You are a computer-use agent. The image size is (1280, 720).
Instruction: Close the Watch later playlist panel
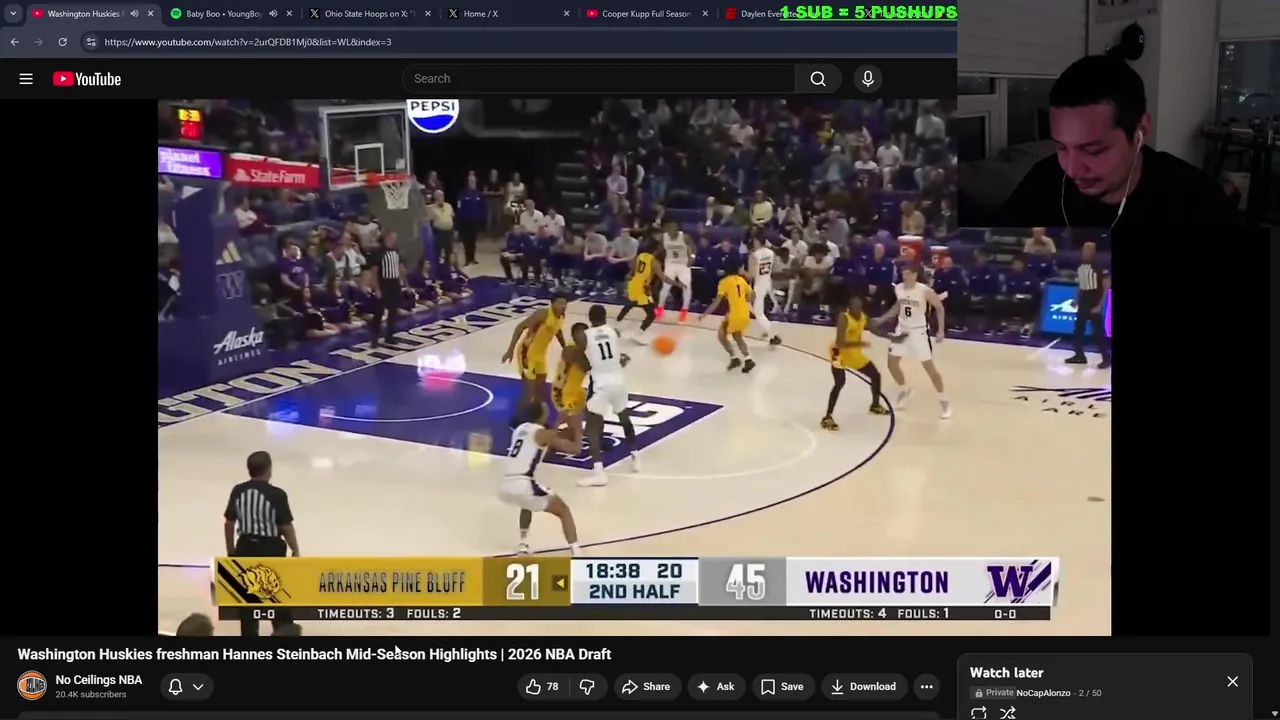(1233, 681)
